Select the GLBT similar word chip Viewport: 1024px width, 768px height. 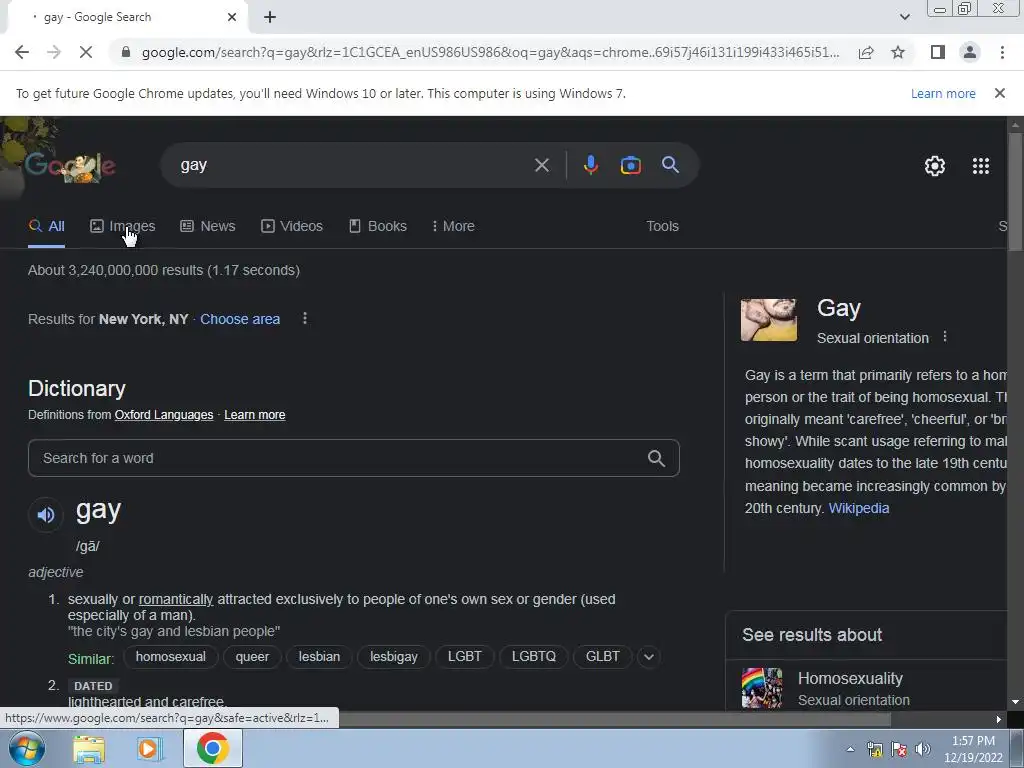[x=603, y=657]
